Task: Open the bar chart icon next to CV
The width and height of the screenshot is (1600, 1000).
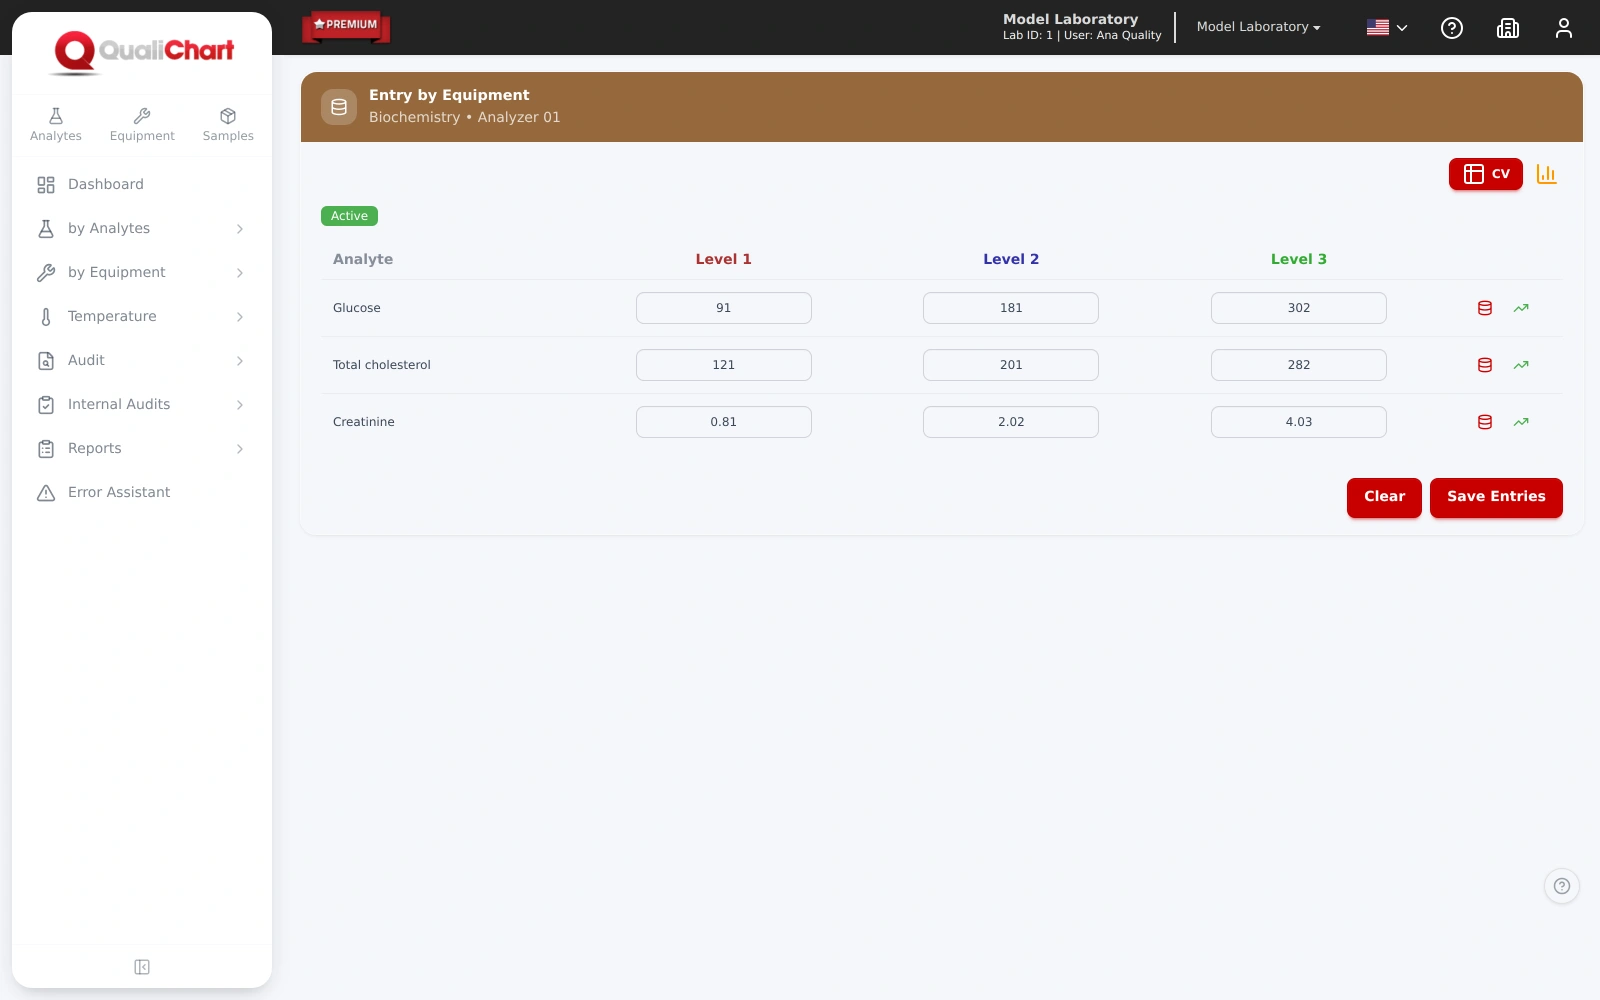Action: [x=1546, y=174]
